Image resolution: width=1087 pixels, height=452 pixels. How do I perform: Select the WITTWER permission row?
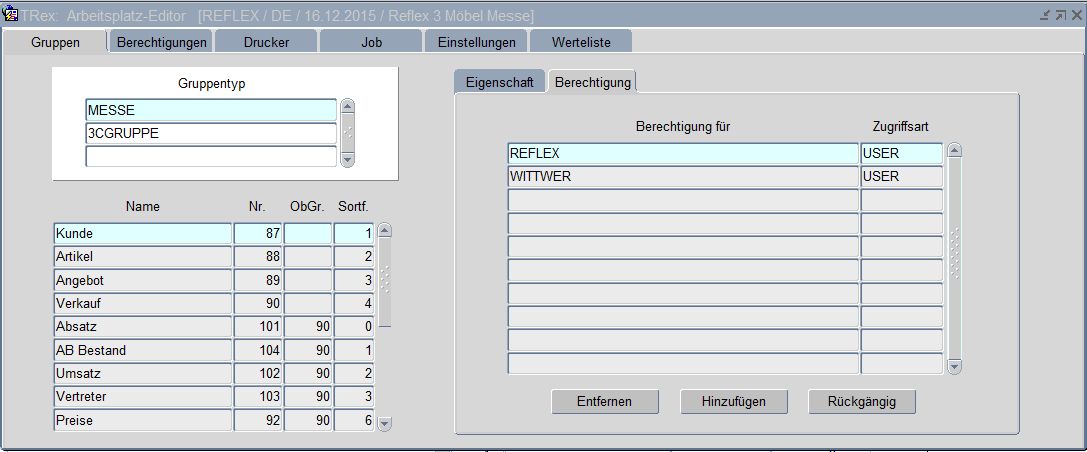pos(683,177)
